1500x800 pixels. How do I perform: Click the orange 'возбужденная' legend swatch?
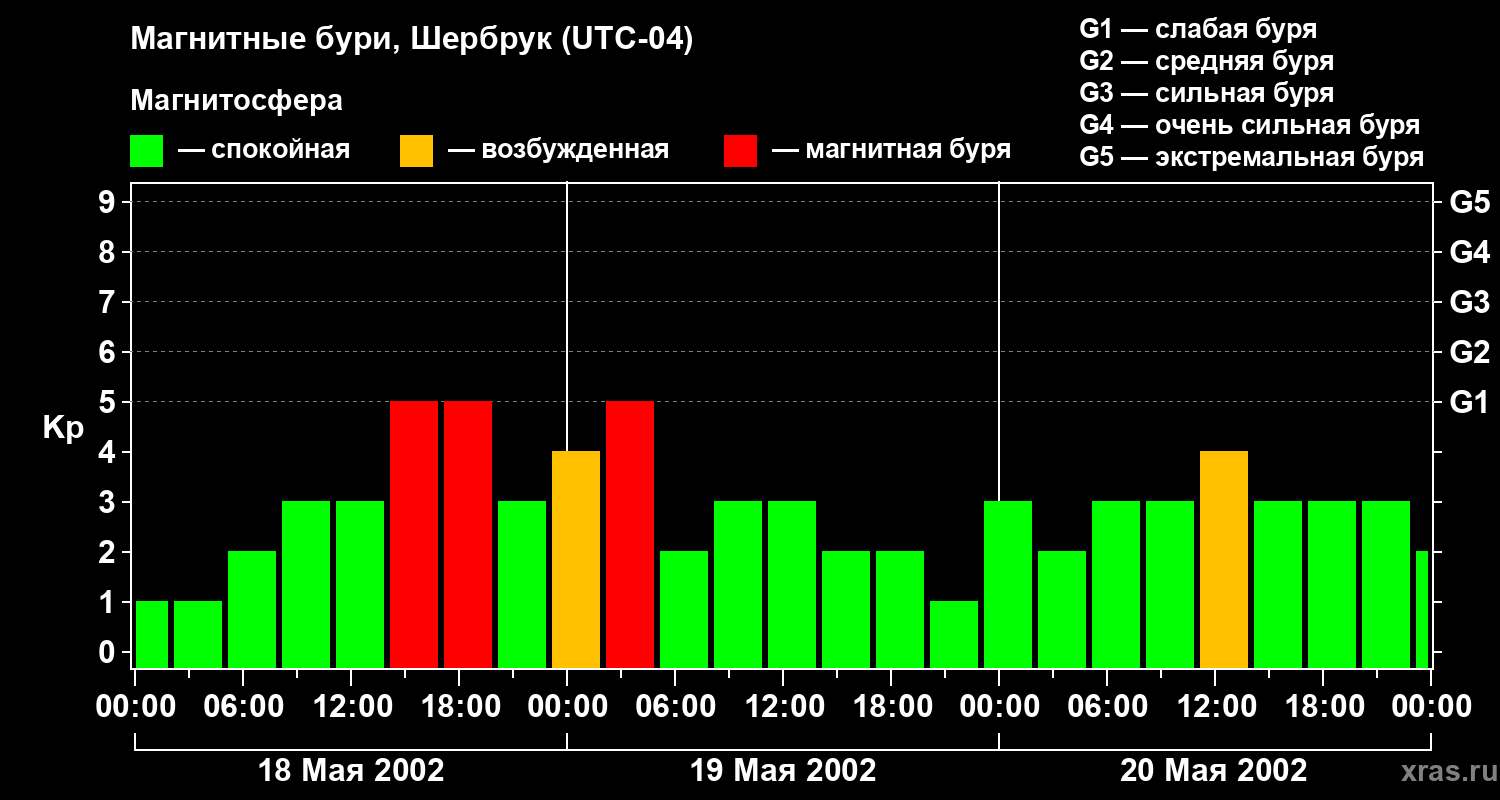click(x=416, y=150)
